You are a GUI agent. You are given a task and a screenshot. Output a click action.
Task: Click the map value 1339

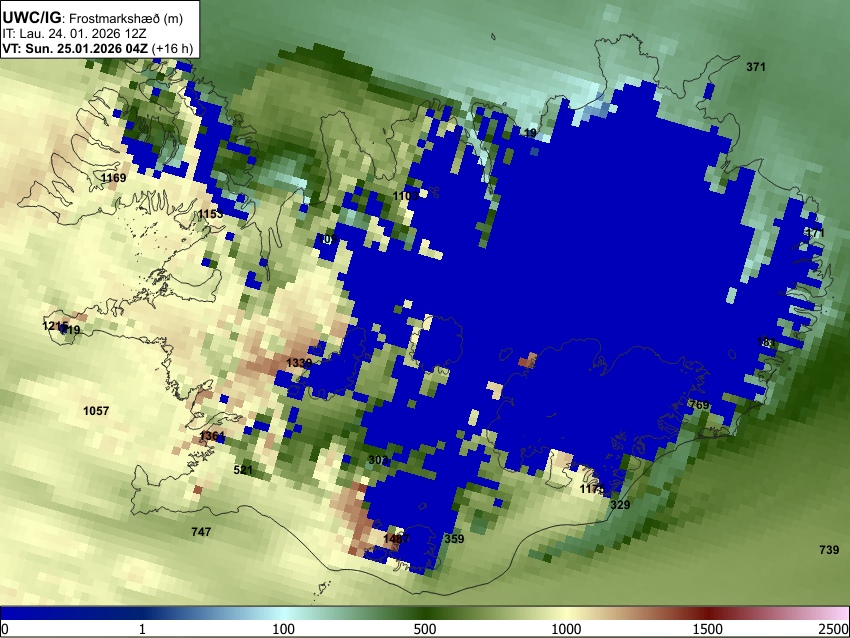click(x=299, y=363)
